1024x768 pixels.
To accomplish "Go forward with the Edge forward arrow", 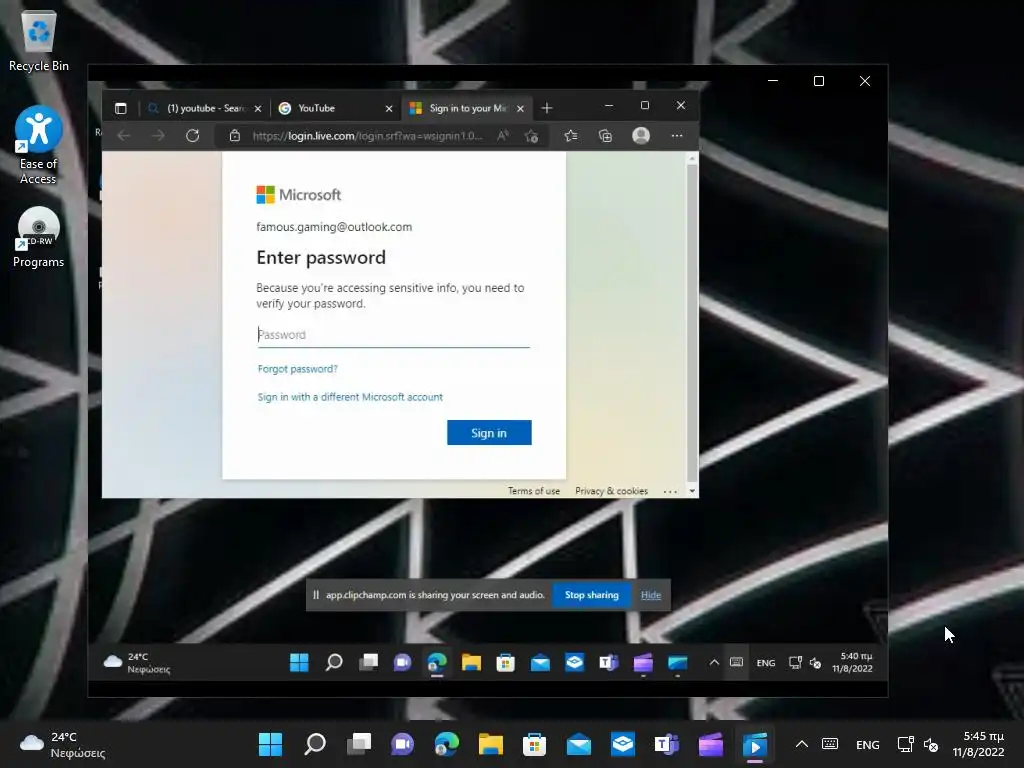I will click(158, 136).
